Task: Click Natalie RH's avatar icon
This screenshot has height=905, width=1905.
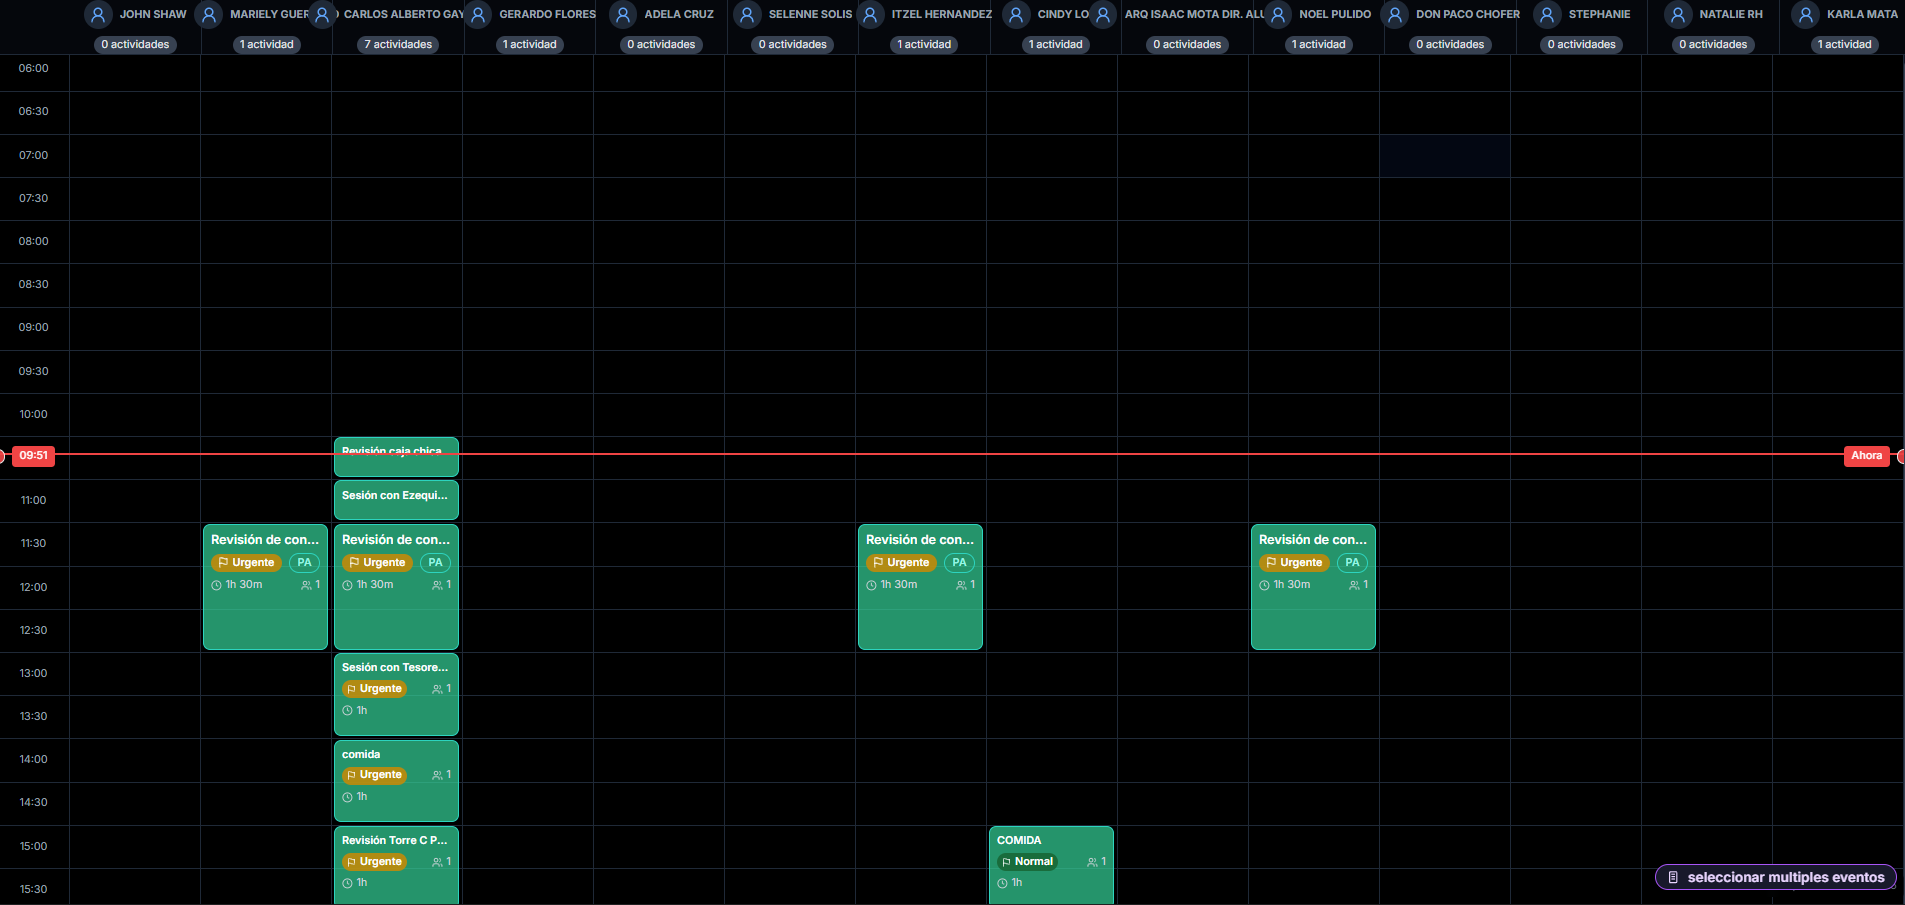Action: pyautogui.click(x=1678, y=15)
